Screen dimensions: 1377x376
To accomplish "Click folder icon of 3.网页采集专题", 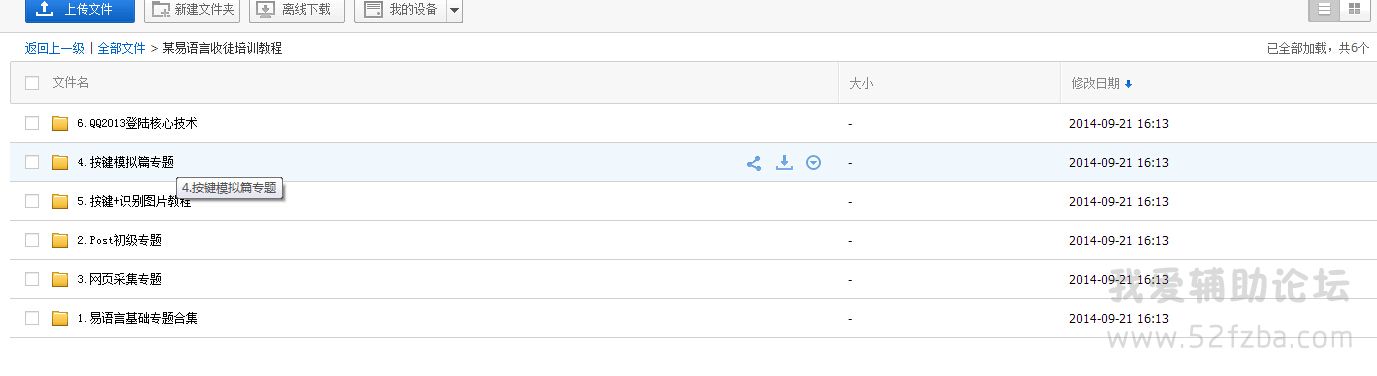I will pos(60,280).
